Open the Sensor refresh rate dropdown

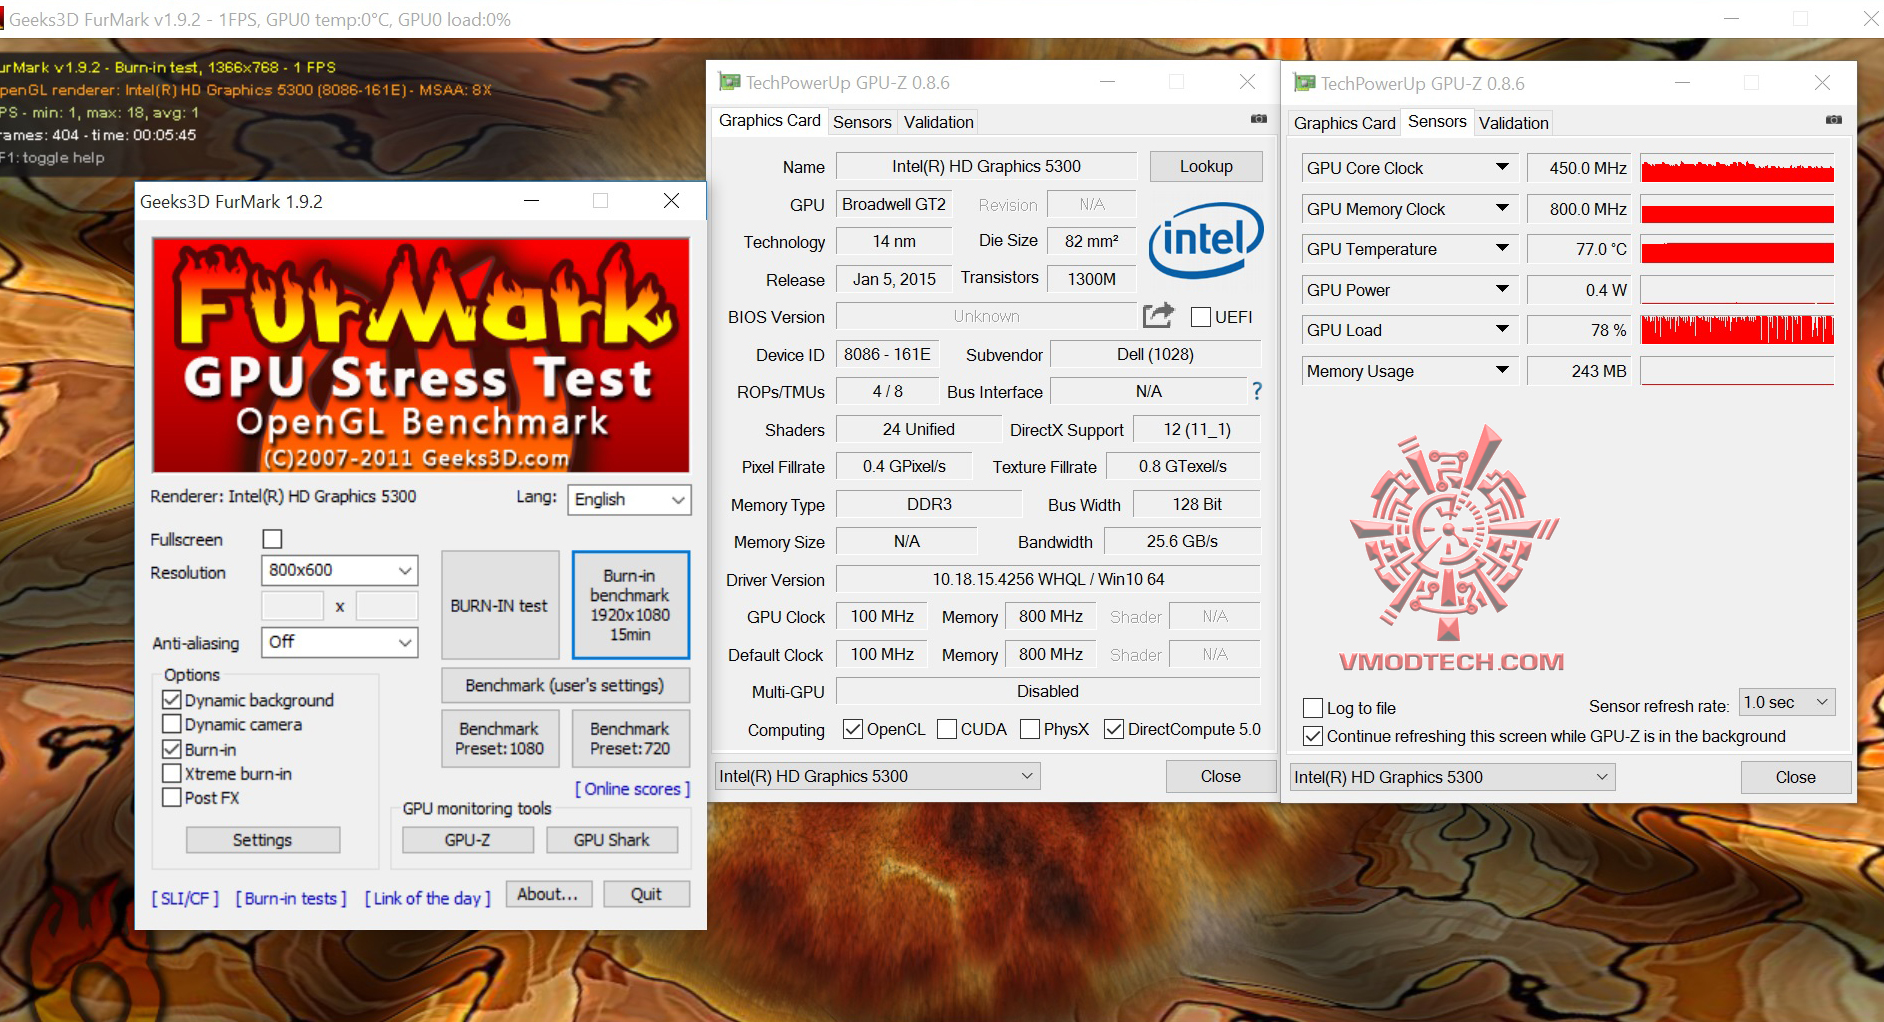(x=1787, y=702)
